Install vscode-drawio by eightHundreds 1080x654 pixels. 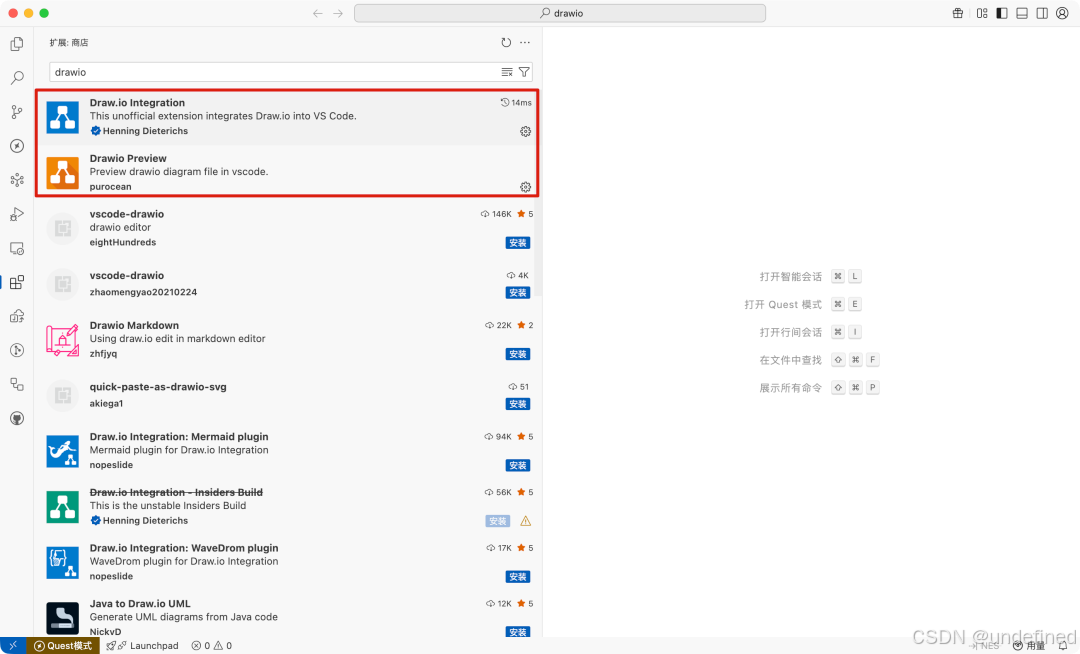(518, 243)
